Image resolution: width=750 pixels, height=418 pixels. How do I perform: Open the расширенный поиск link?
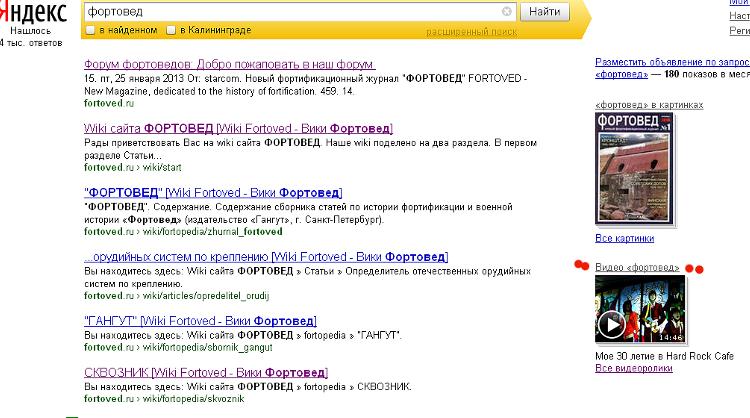(x=471, y=32)
